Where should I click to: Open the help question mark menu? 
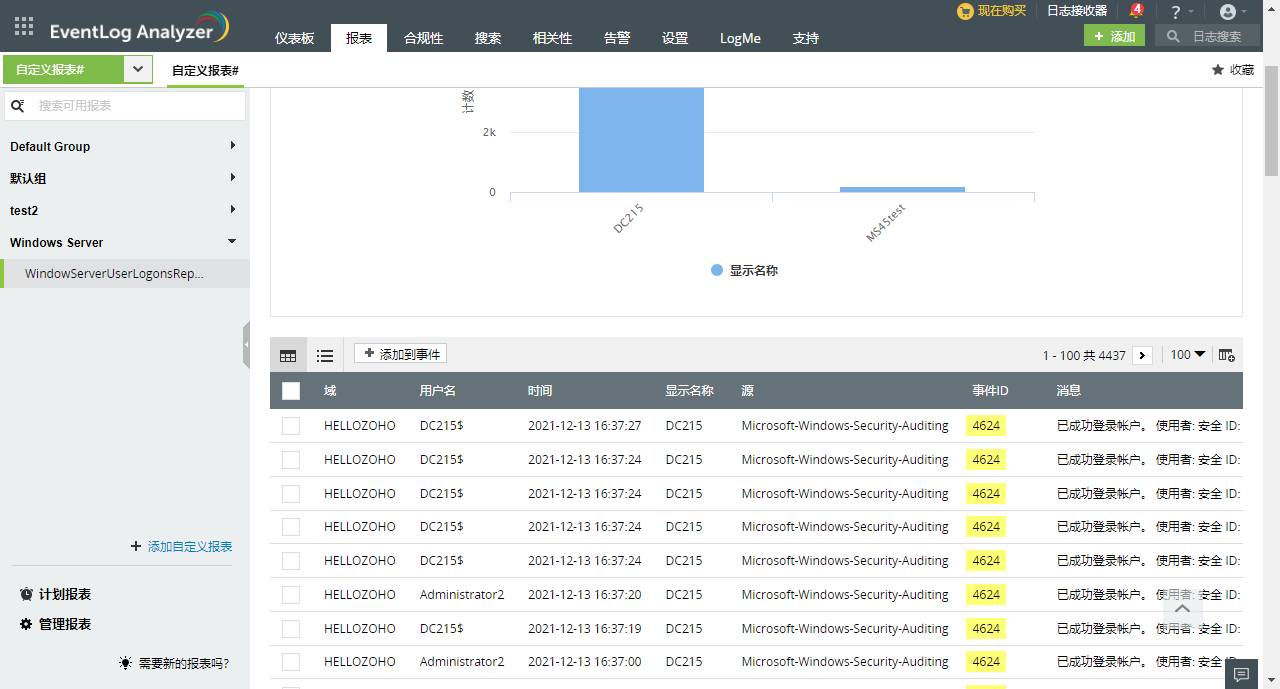pos(1176,12)
